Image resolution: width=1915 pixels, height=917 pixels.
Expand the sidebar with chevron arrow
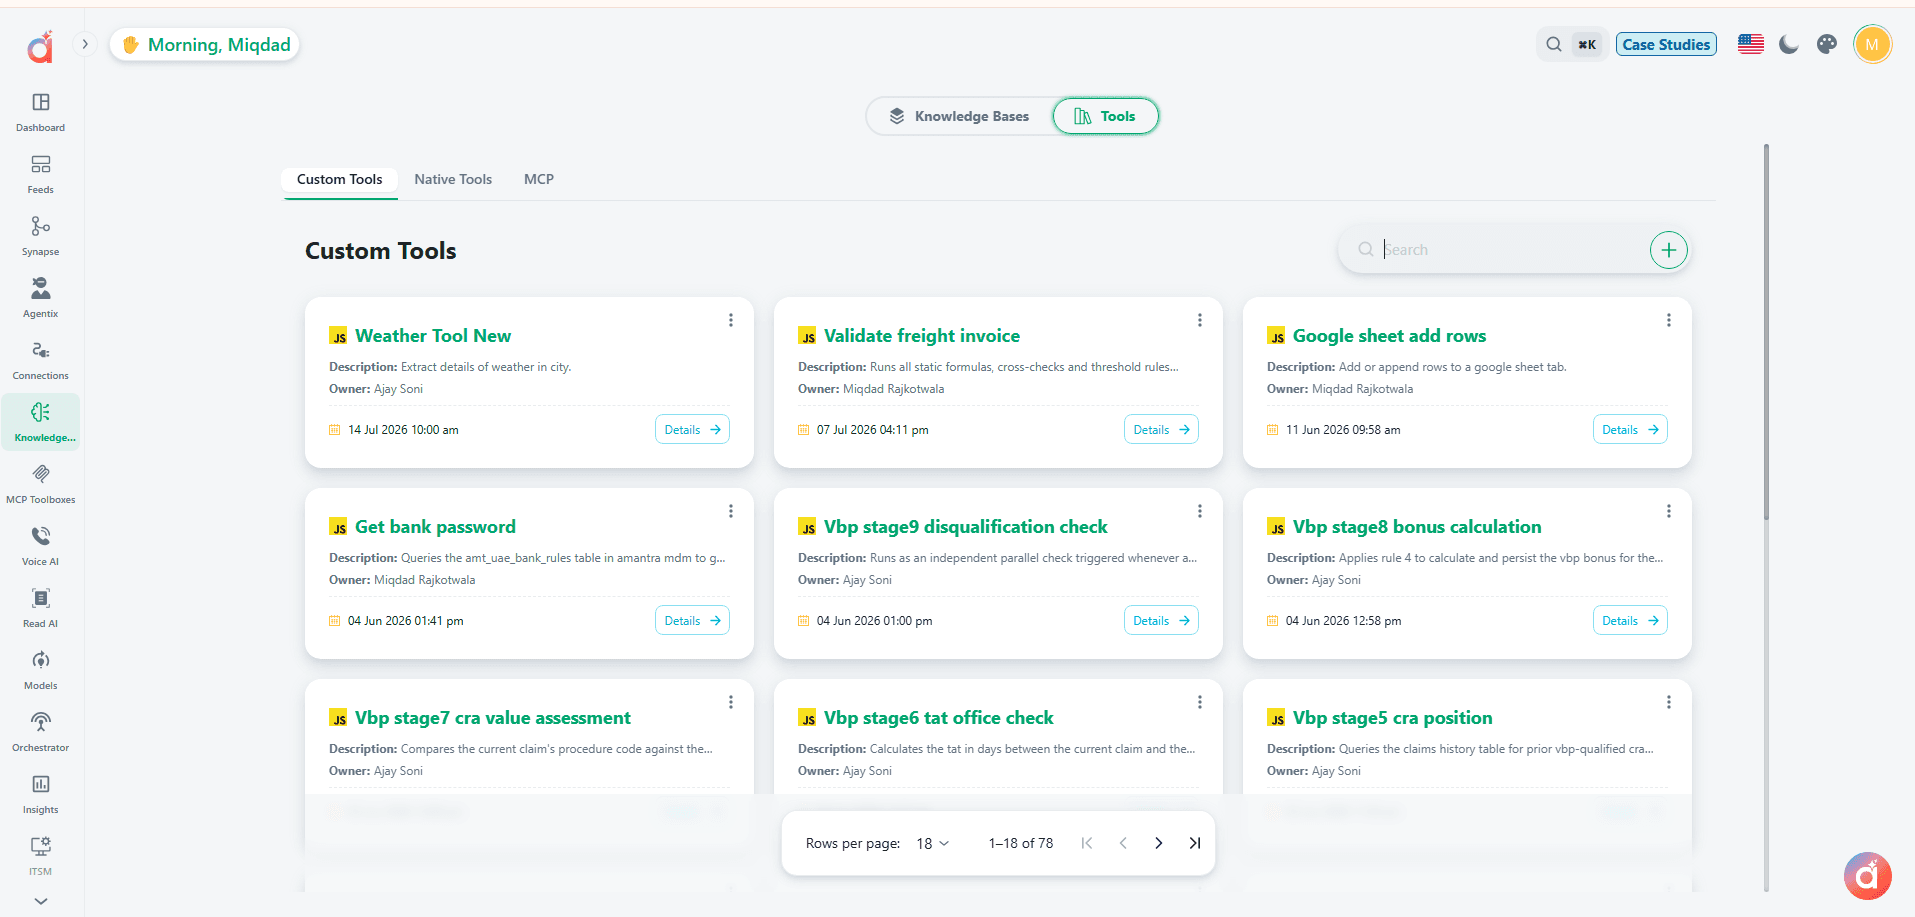click(x=85, y=44)
